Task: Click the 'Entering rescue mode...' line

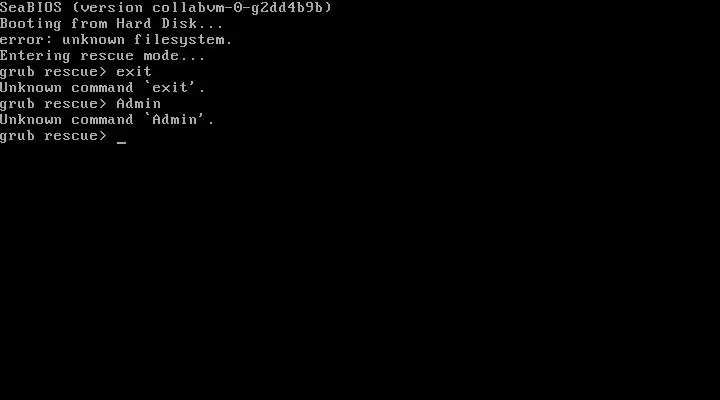Action: [x=102, y=56]
